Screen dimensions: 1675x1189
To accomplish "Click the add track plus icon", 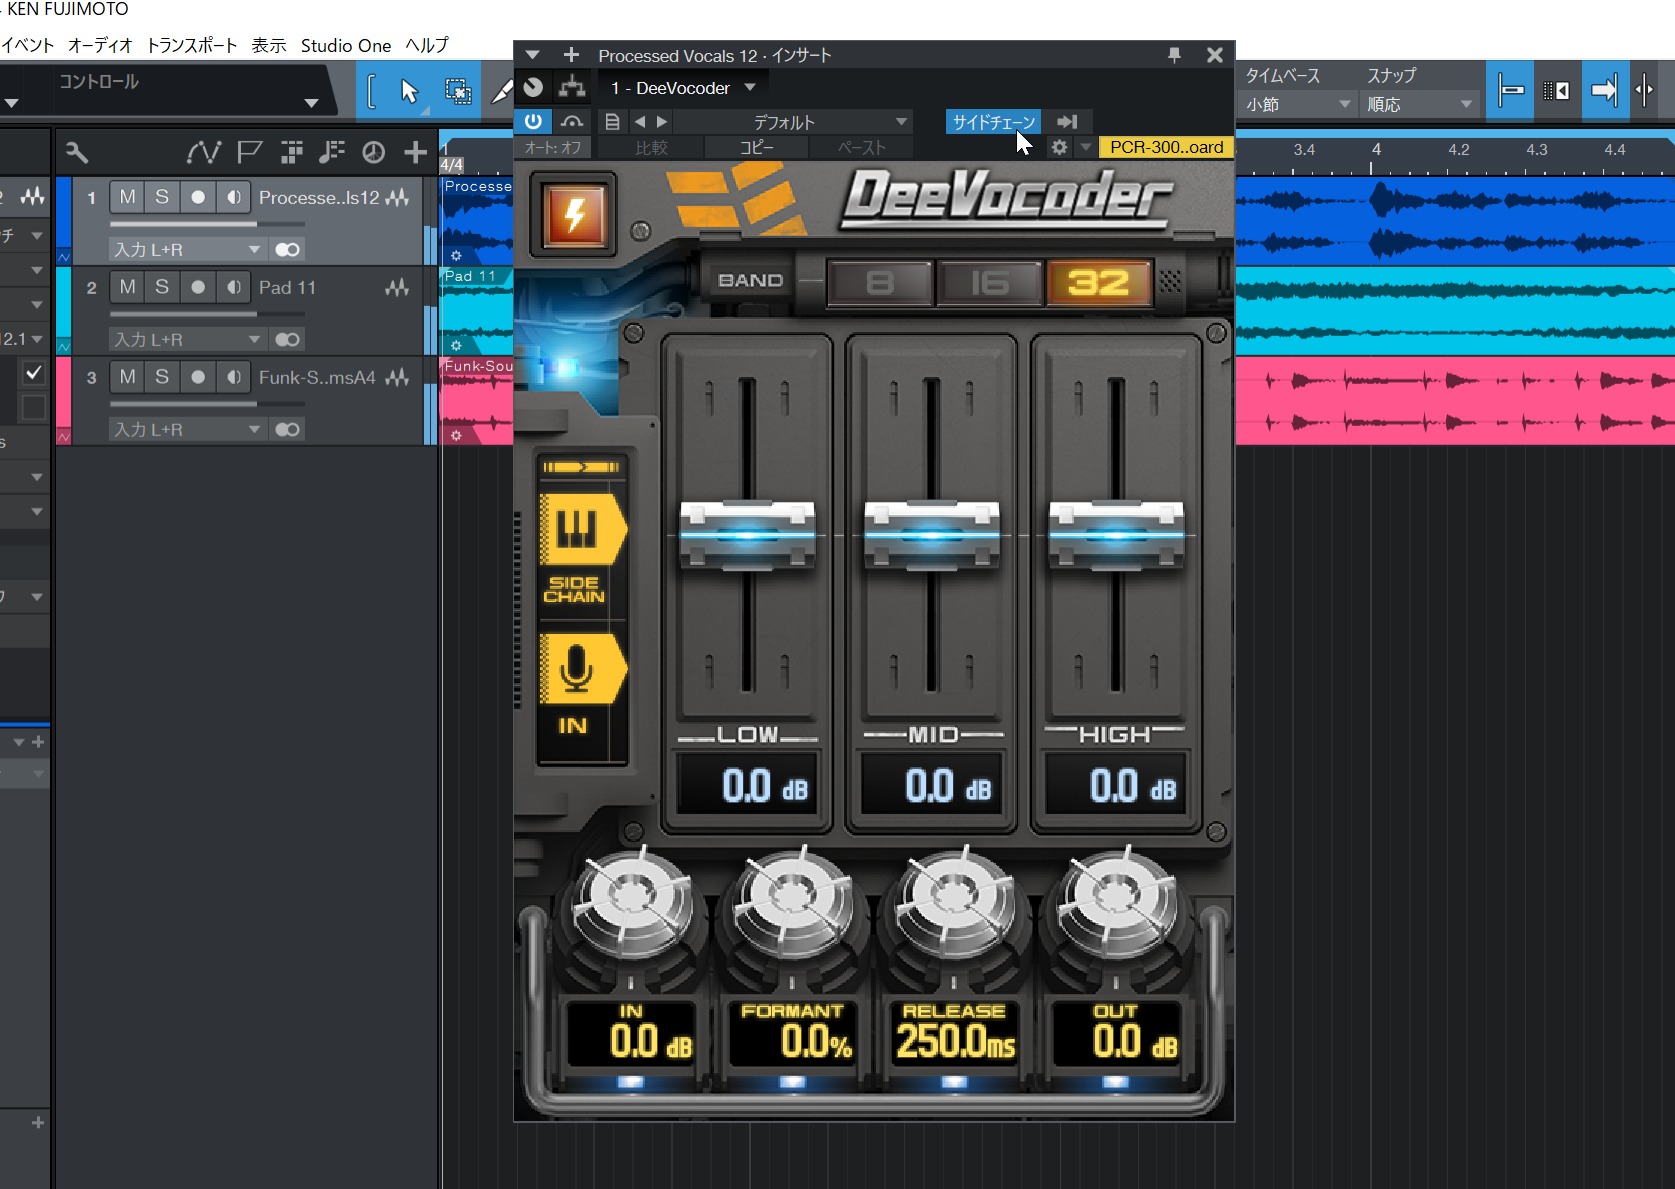I will [x=415, y=152].
